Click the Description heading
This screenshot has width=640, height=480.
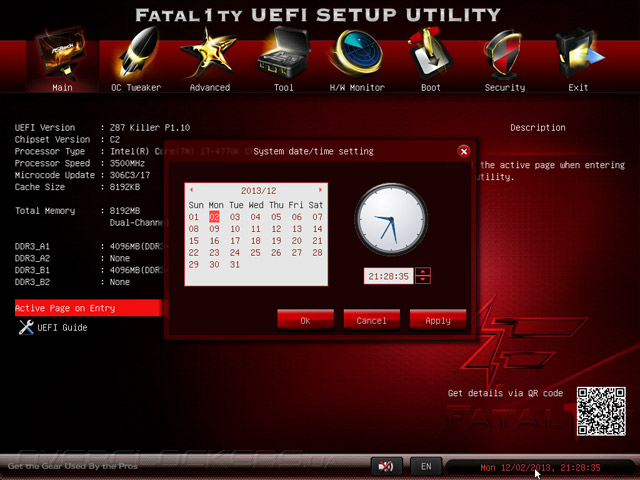coord(538,127)
